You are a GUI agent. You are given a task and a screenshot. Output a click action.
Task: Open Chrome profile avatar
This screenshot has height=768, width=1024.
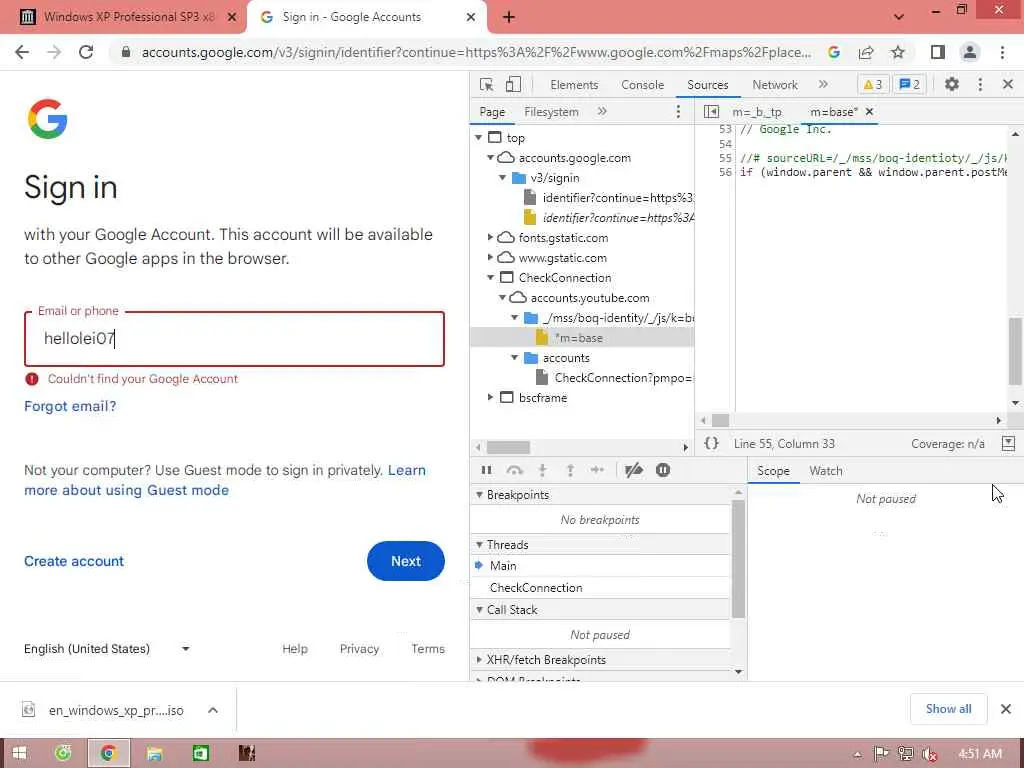pyautogui.click(x=970, y=52)
